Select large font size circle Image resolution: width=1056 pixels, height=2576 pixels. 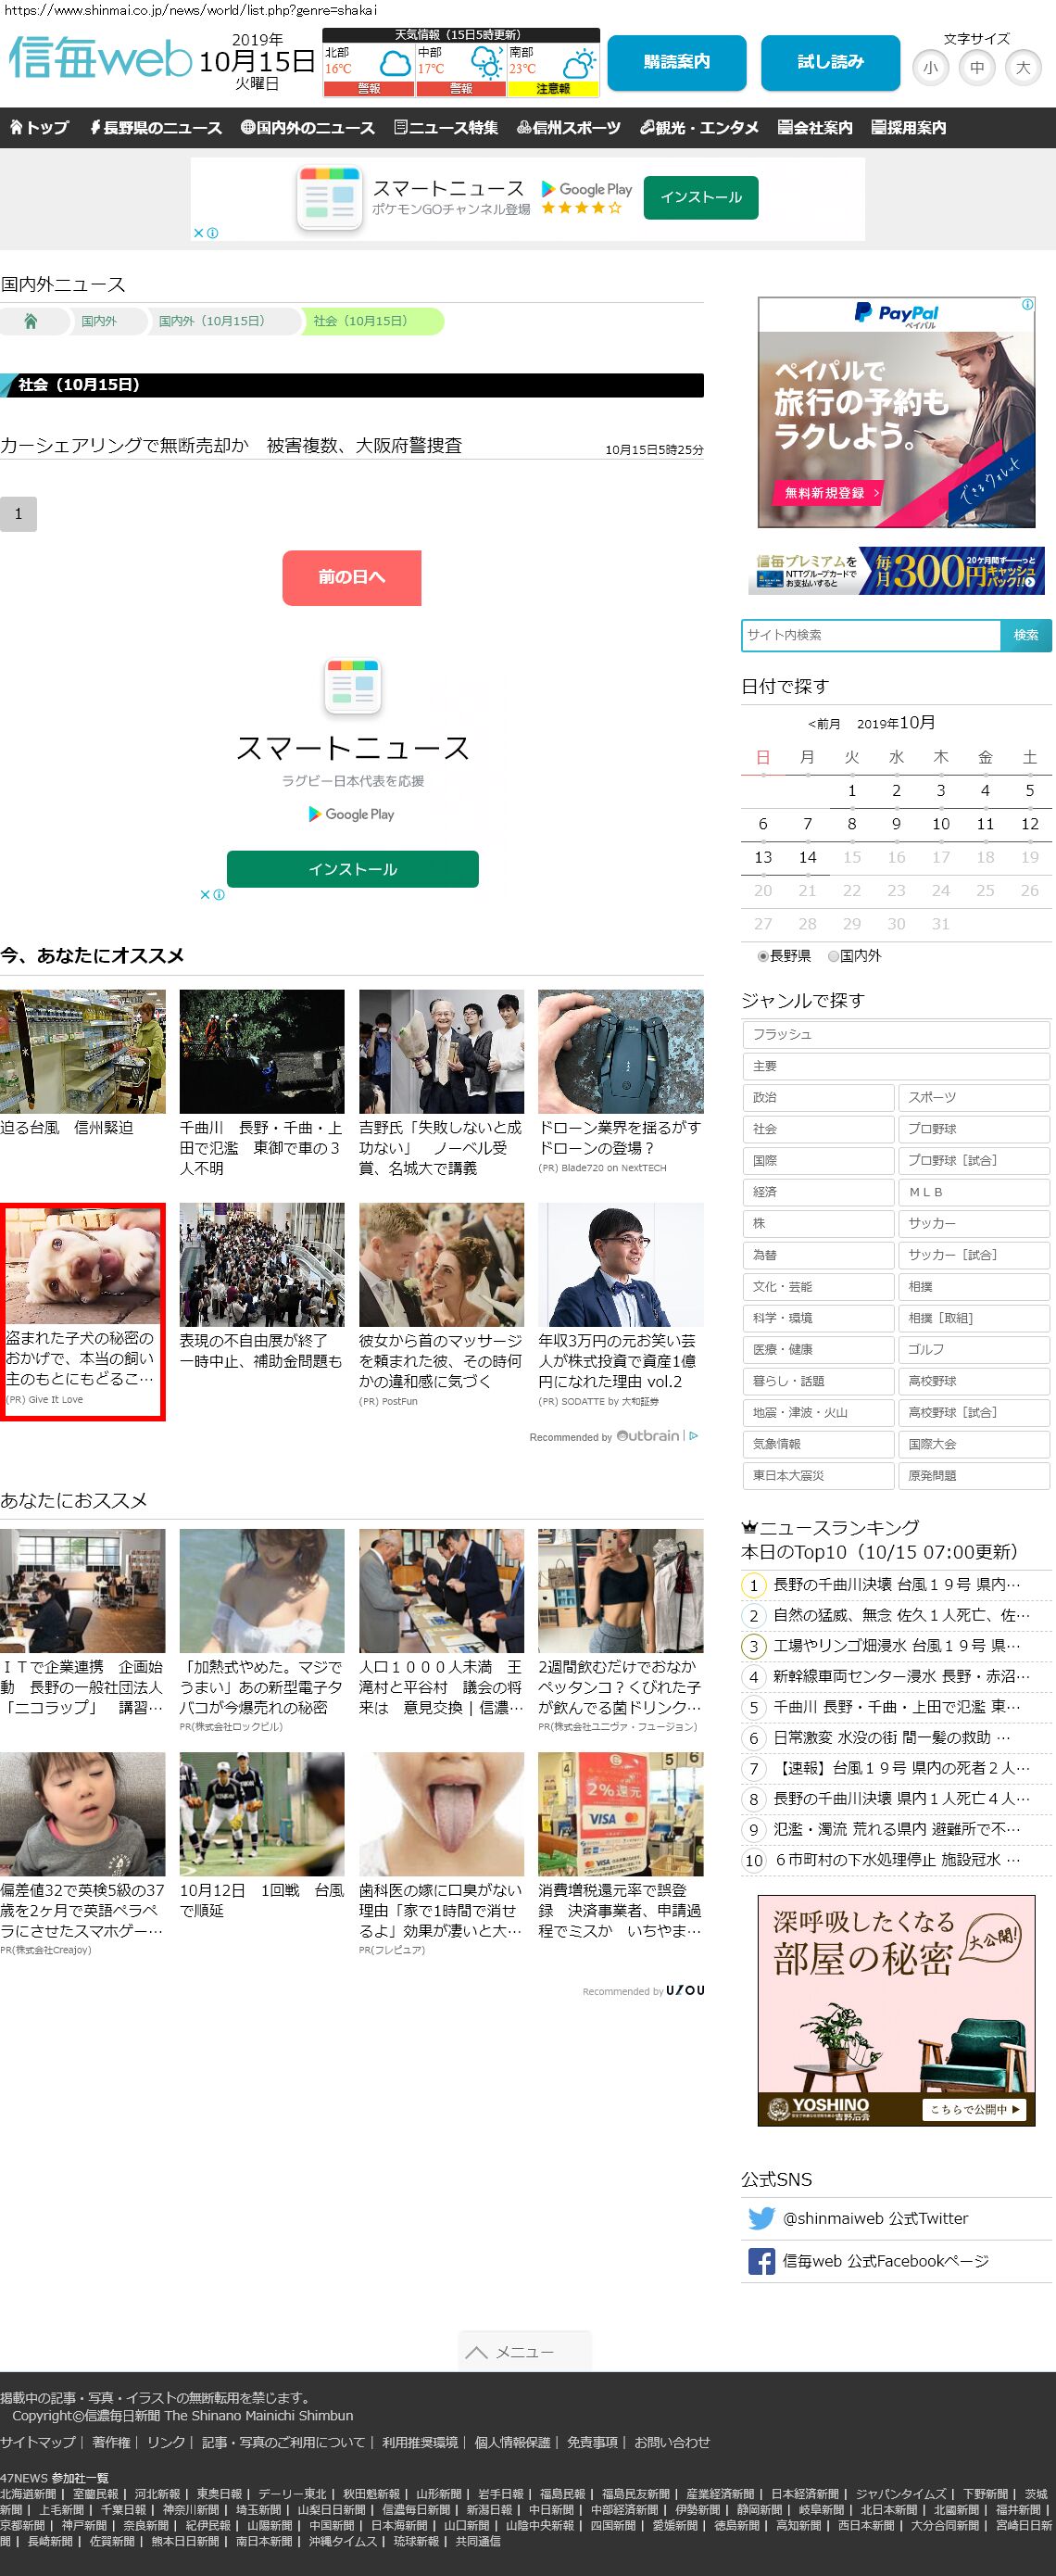click(1022, 68)
